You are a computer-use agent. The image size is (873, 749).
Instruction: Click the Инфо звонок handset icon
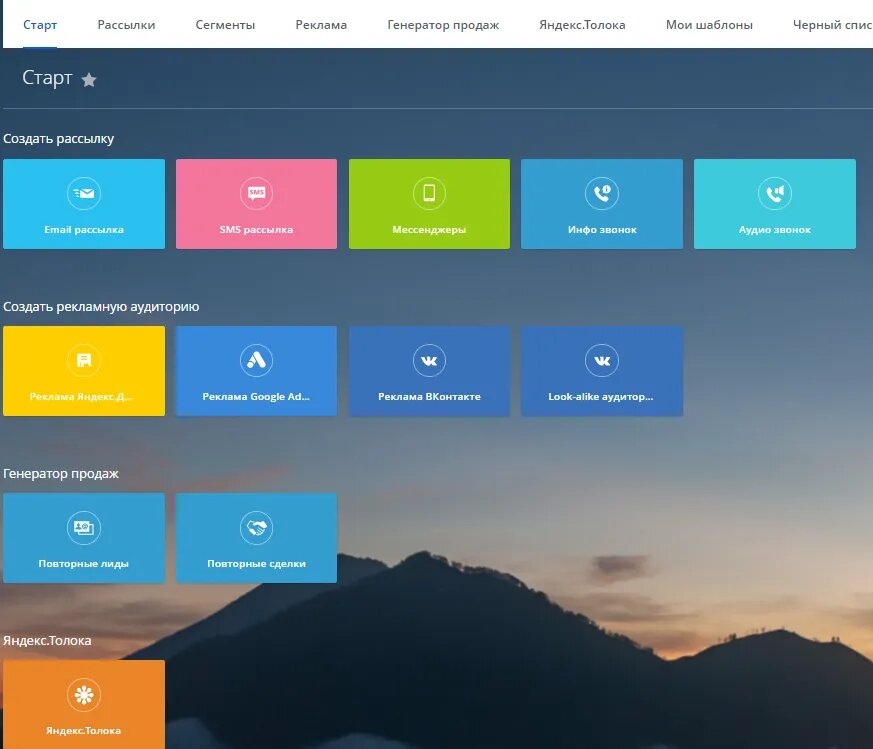click(602, 193)
